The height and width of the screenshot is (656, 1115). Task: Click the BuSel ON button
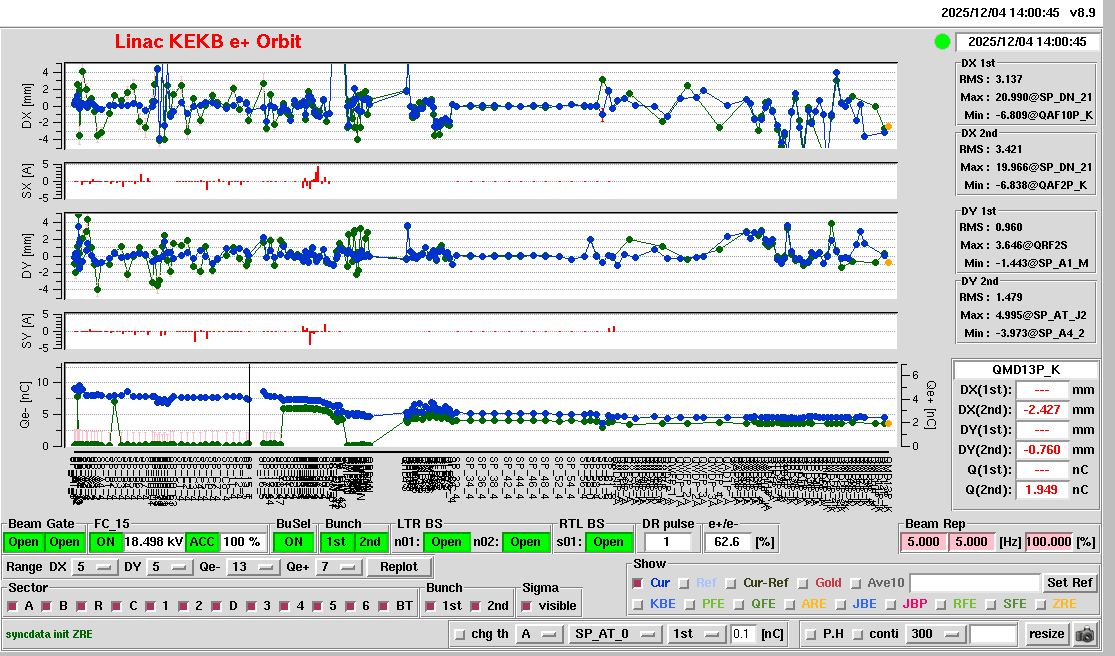click(293, 542)
